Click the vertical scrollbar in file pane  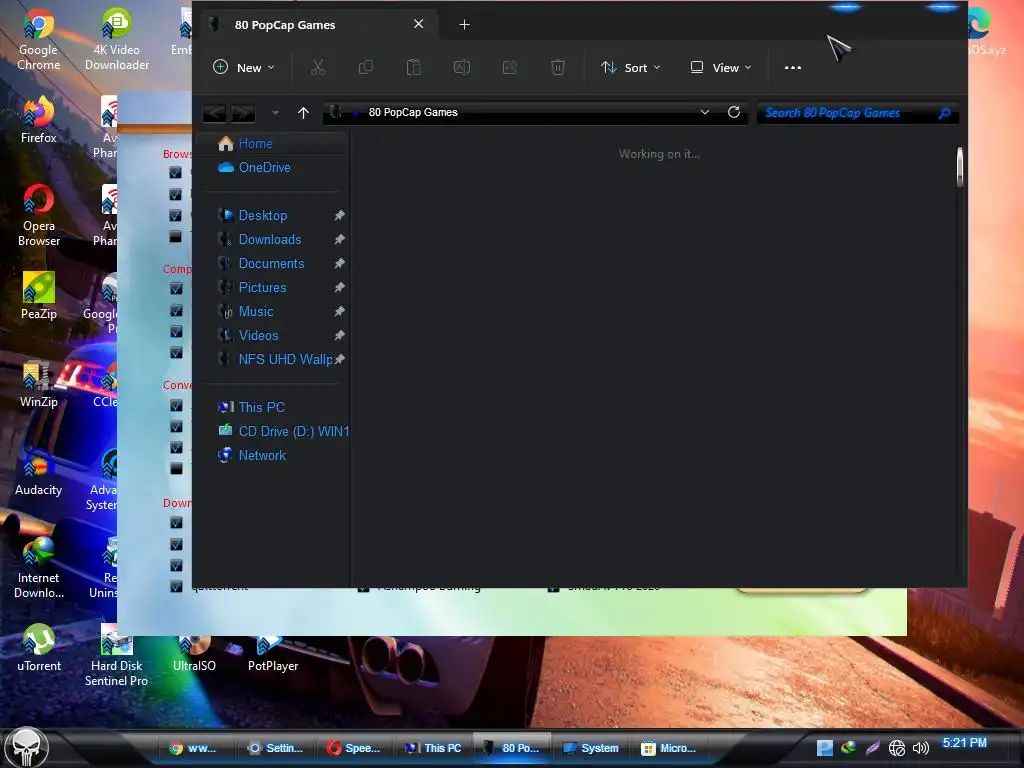coord(960,167)
